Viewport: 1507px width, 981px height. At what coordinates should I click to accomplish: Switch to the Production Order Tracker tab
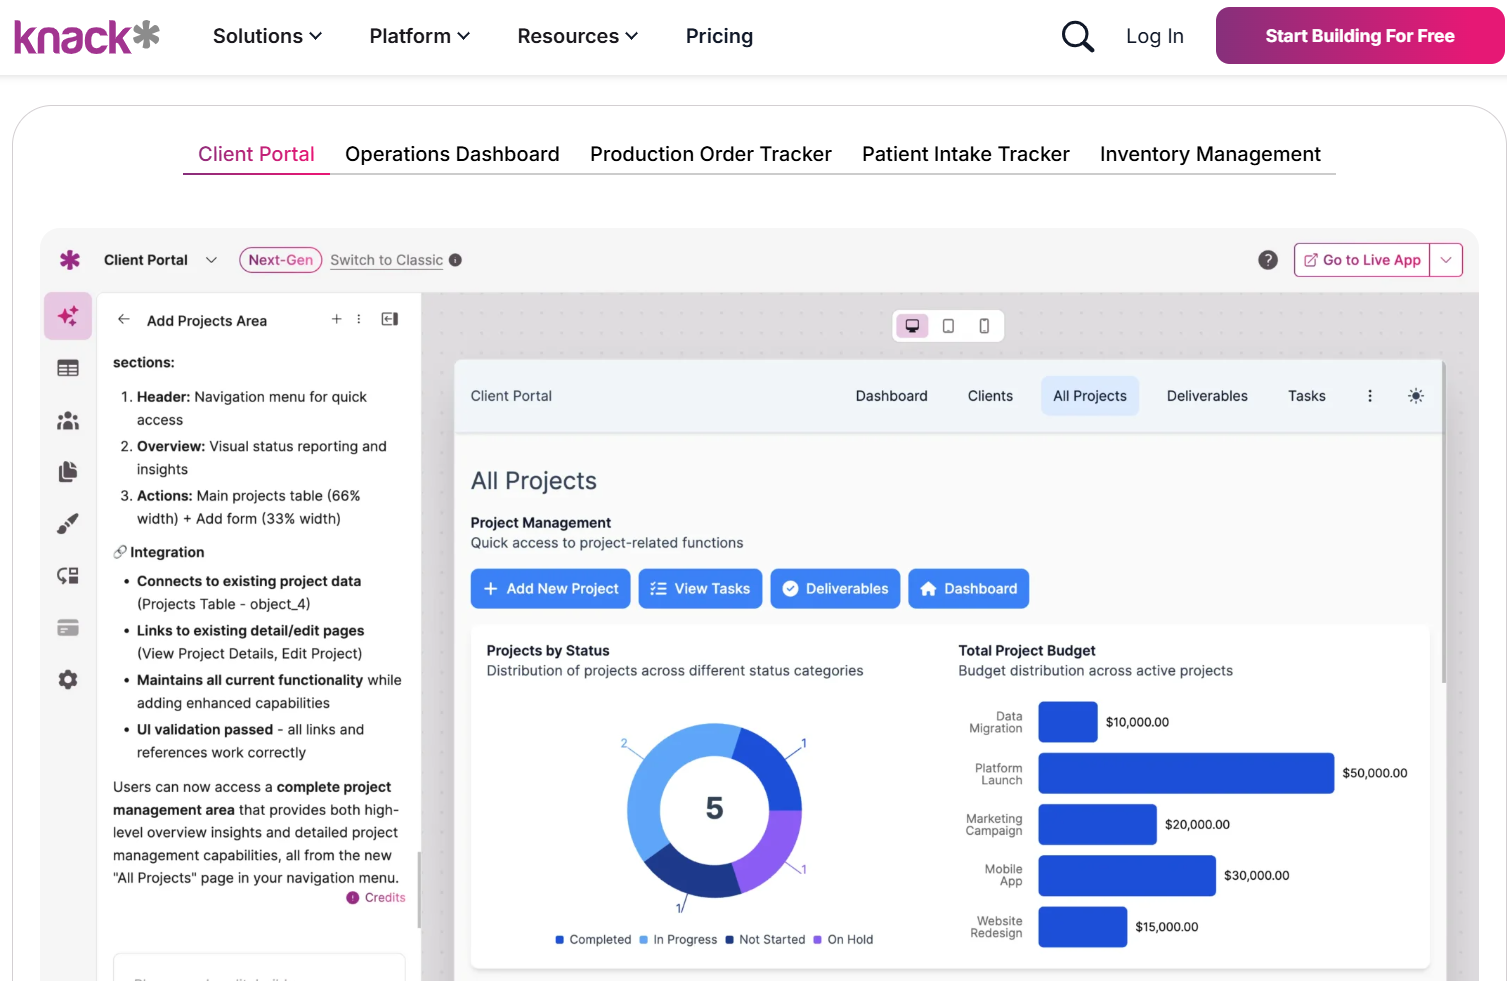pos(711,154)
